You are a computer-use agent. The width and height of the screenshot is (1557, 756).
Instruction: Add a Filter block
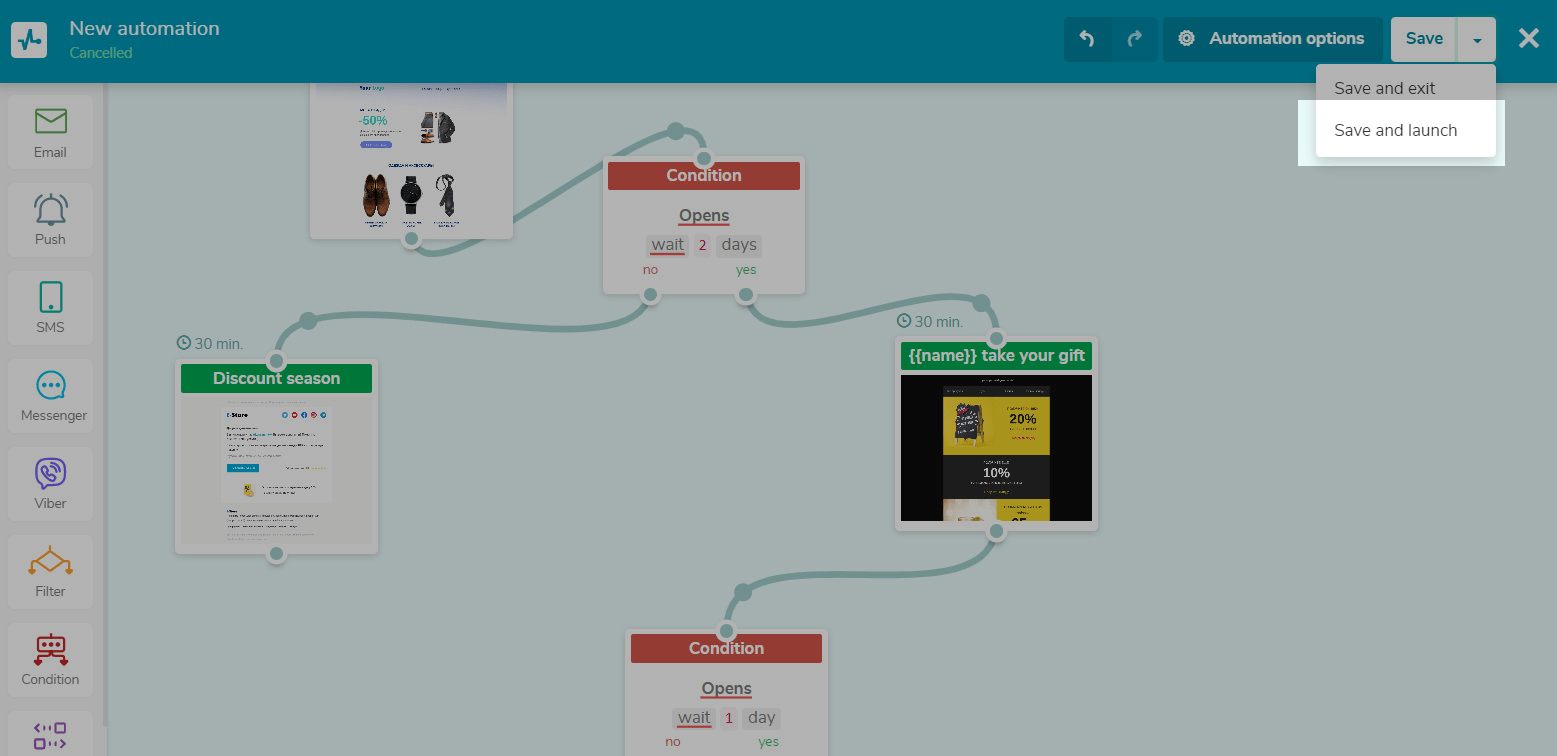(x=50, y=572)
